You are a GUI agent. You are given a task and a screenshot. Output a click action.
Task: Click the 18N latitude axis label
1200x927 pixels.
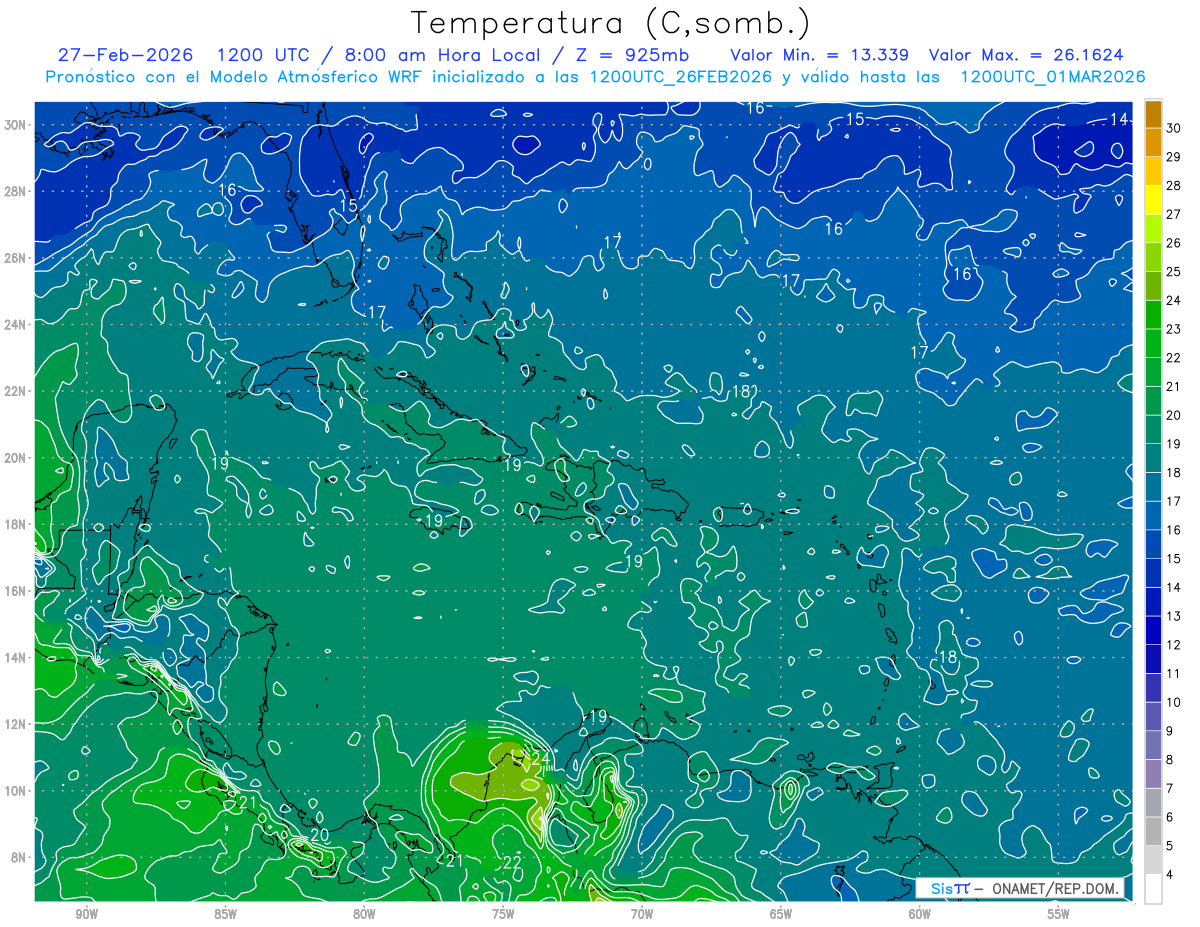tap(16, 524)
